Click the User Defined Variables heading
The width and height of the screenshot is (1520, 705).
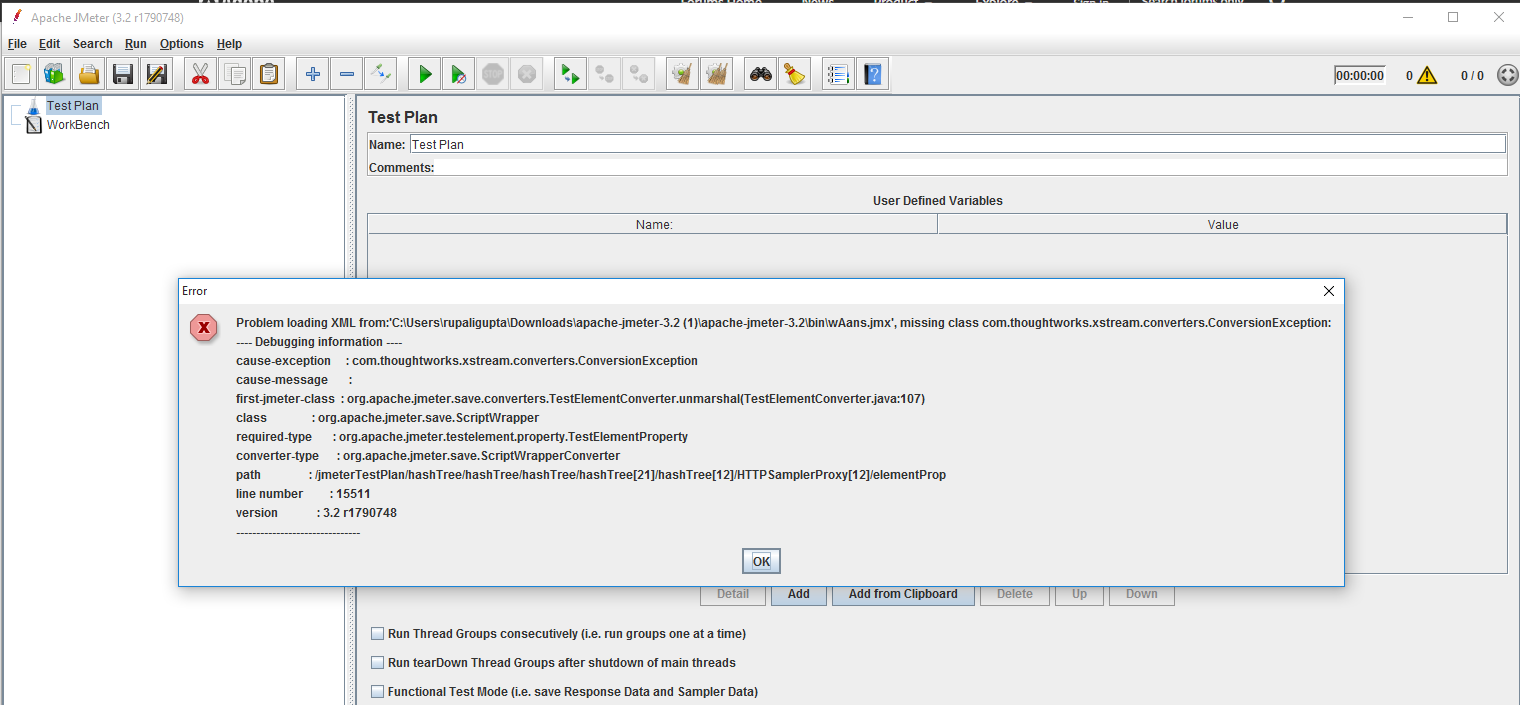click(938, 200)
